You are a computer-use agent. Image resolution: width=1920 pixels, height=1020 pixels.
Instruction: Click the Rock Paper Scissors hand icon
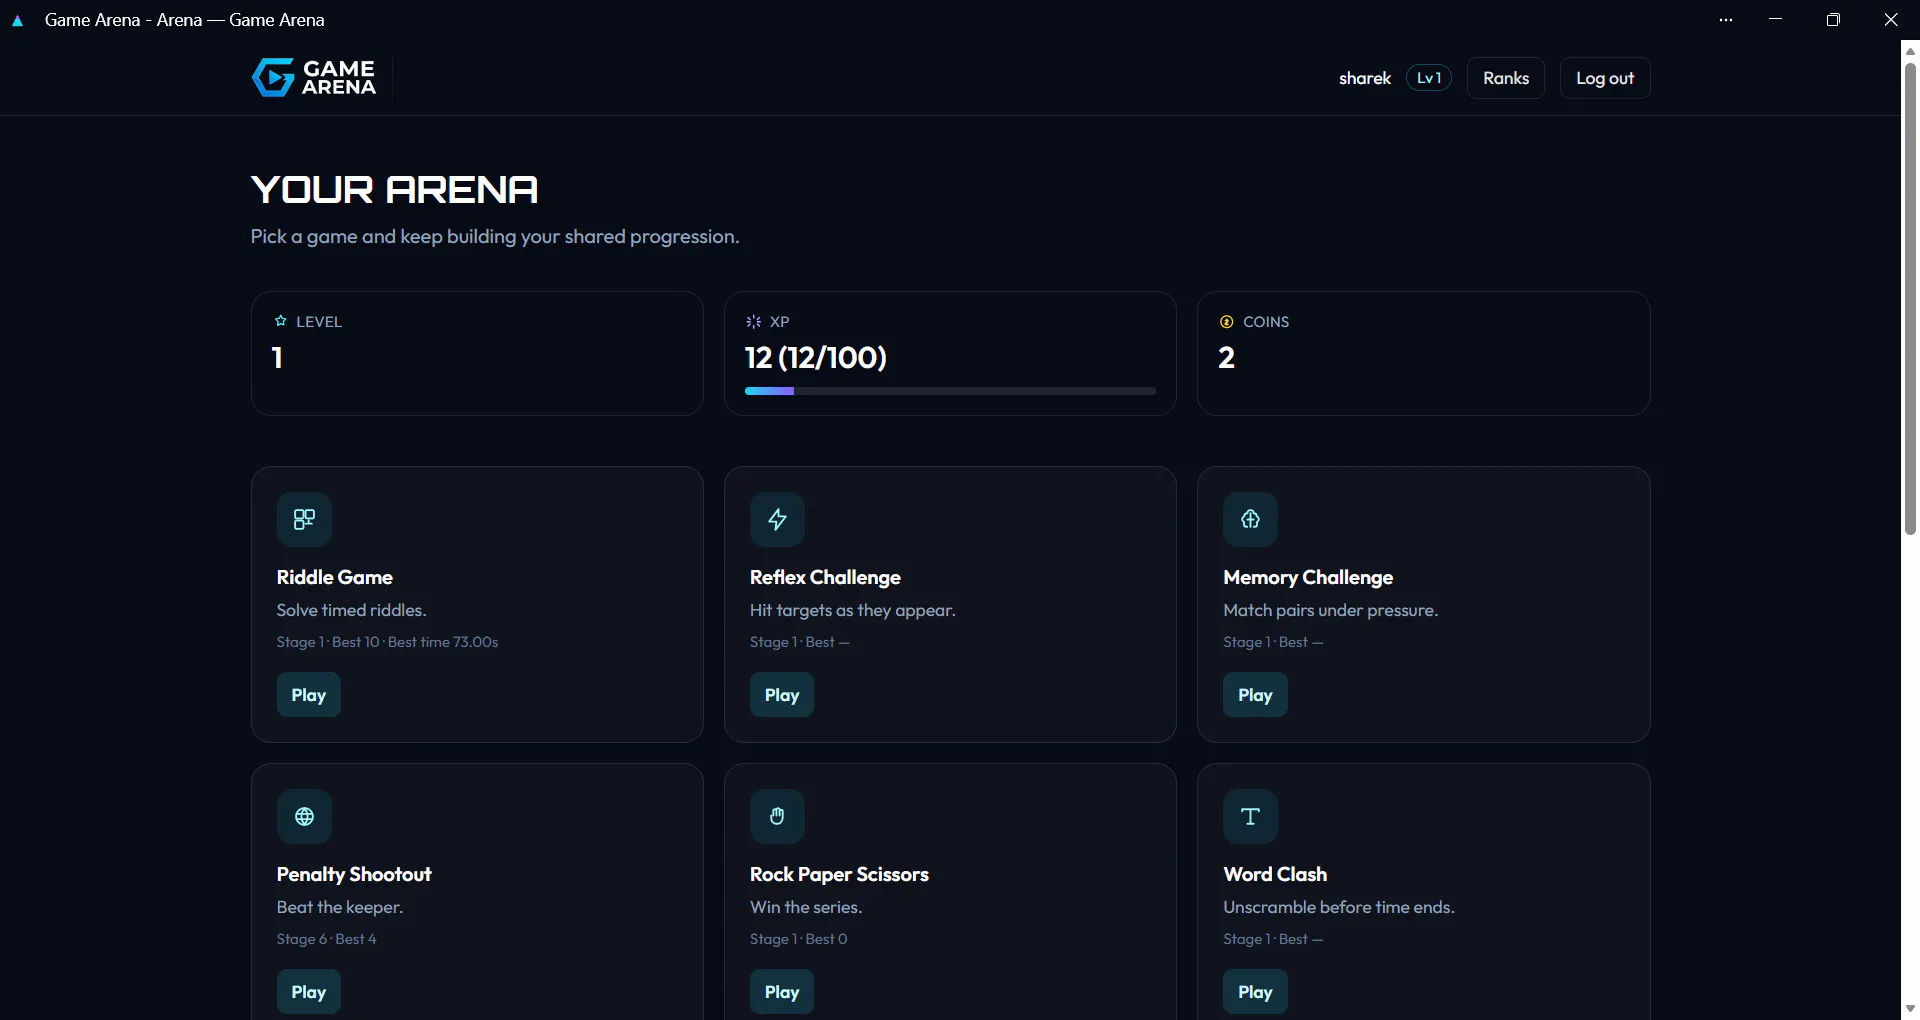(777, 816)
